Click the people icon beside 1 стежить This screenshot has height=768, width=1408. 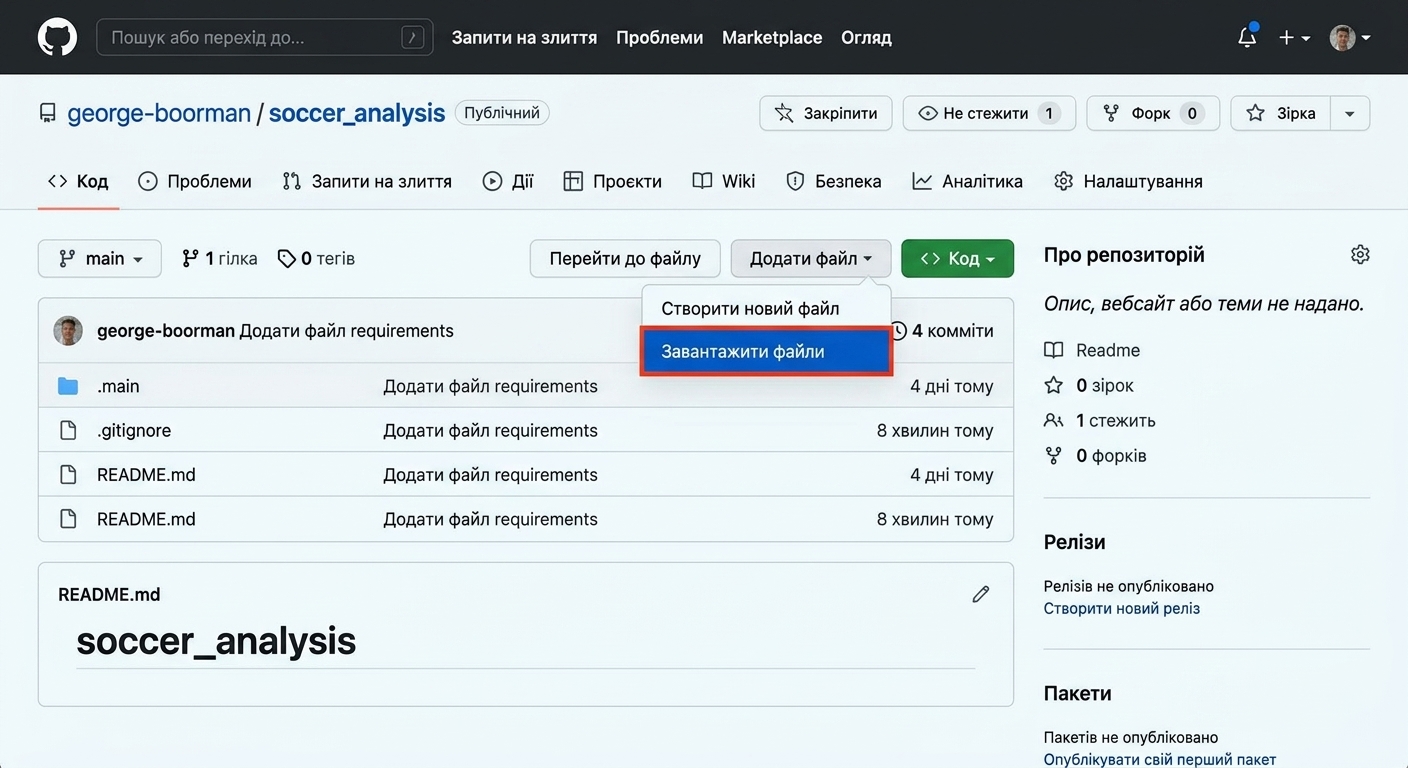[1053, 420]
